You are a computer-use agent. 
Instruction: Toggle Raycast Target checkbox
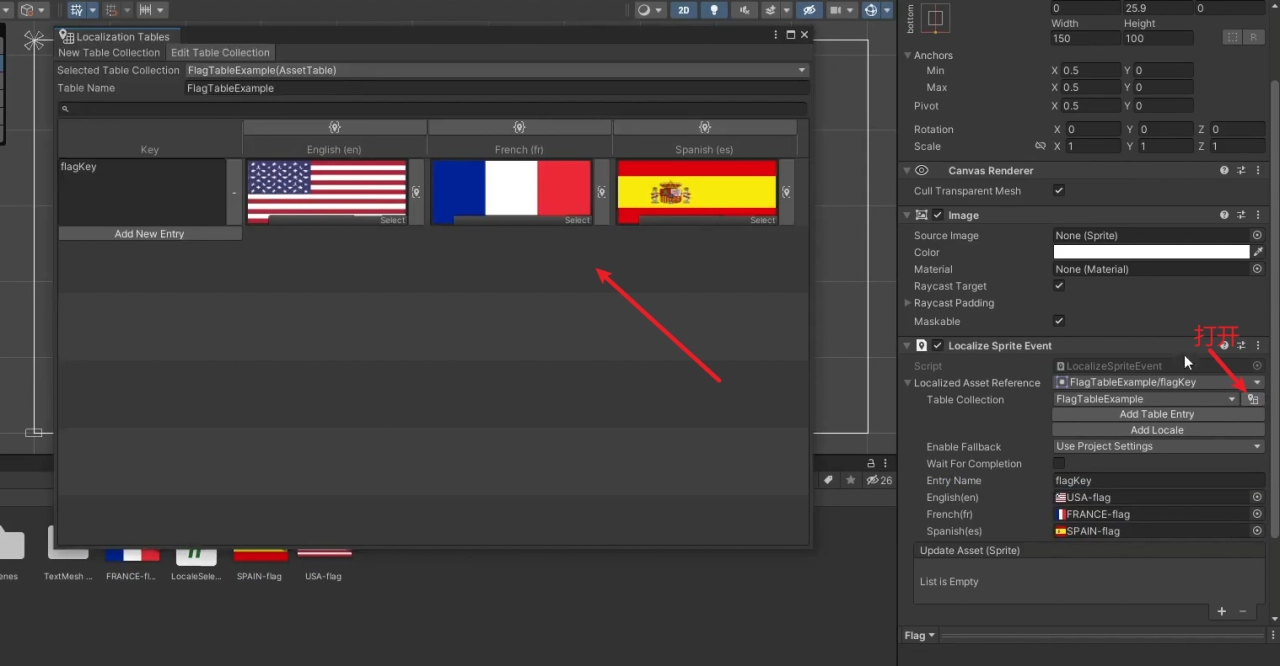tap(1059, 286)
